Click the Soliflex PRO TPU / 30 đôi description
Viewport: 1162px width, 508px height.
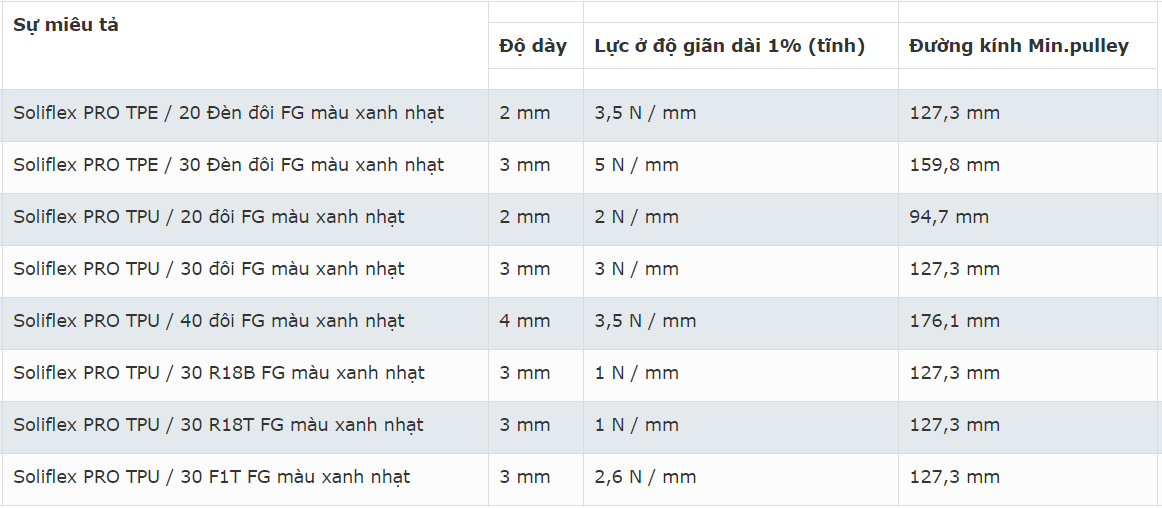click(208, 269)
